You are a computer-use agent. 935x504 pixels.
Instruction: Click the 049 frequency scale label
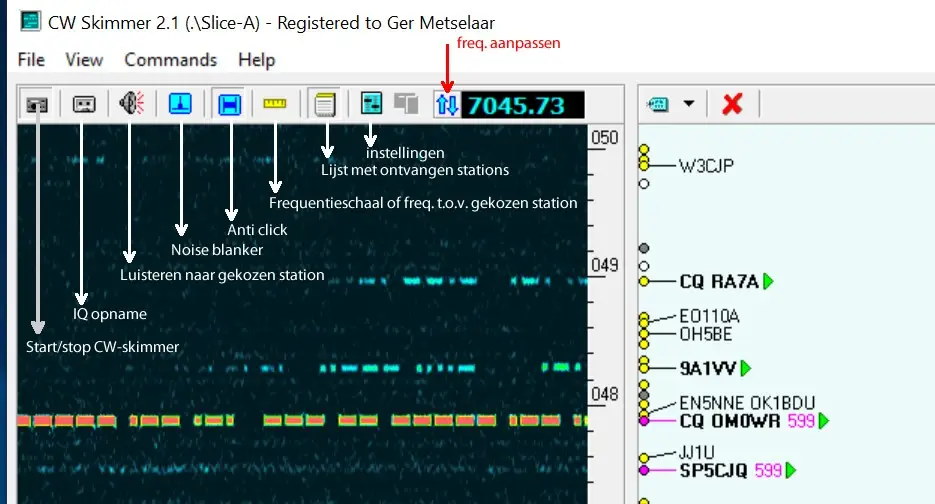click(x=605, y=265)
